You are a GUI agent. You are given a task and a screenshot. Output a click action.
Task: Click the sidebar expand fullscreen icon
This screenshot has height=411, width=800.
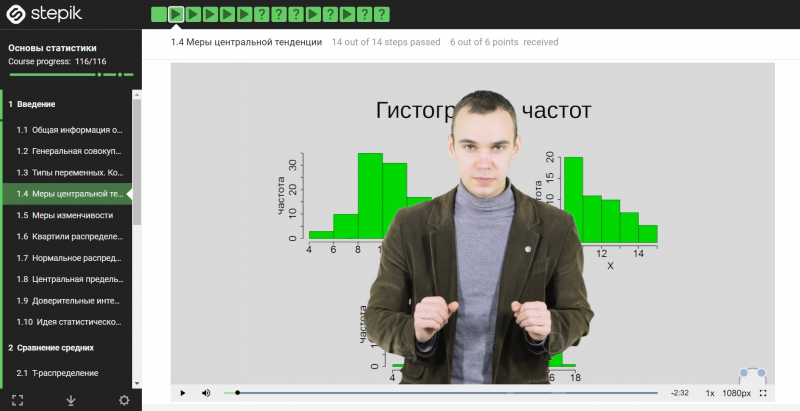[x=17, y=400]
